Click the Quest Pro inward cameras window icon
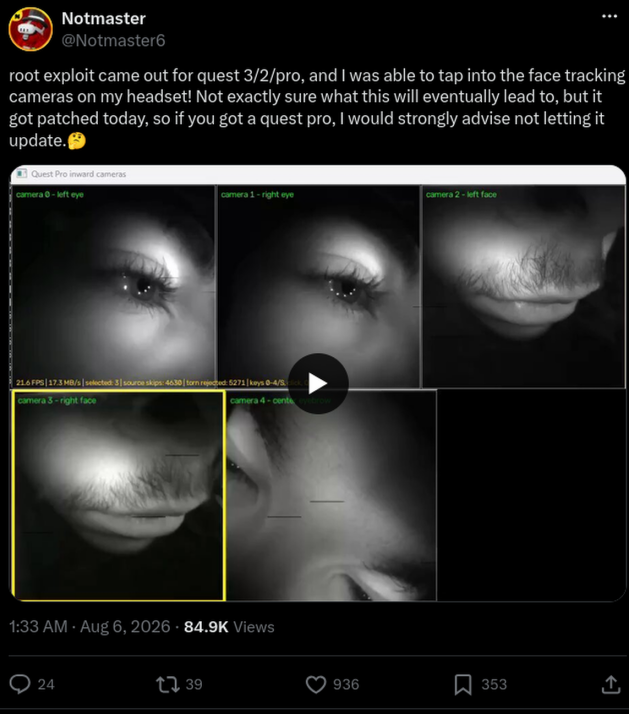Viewport: 629px width, 714px height. [21, 173]
